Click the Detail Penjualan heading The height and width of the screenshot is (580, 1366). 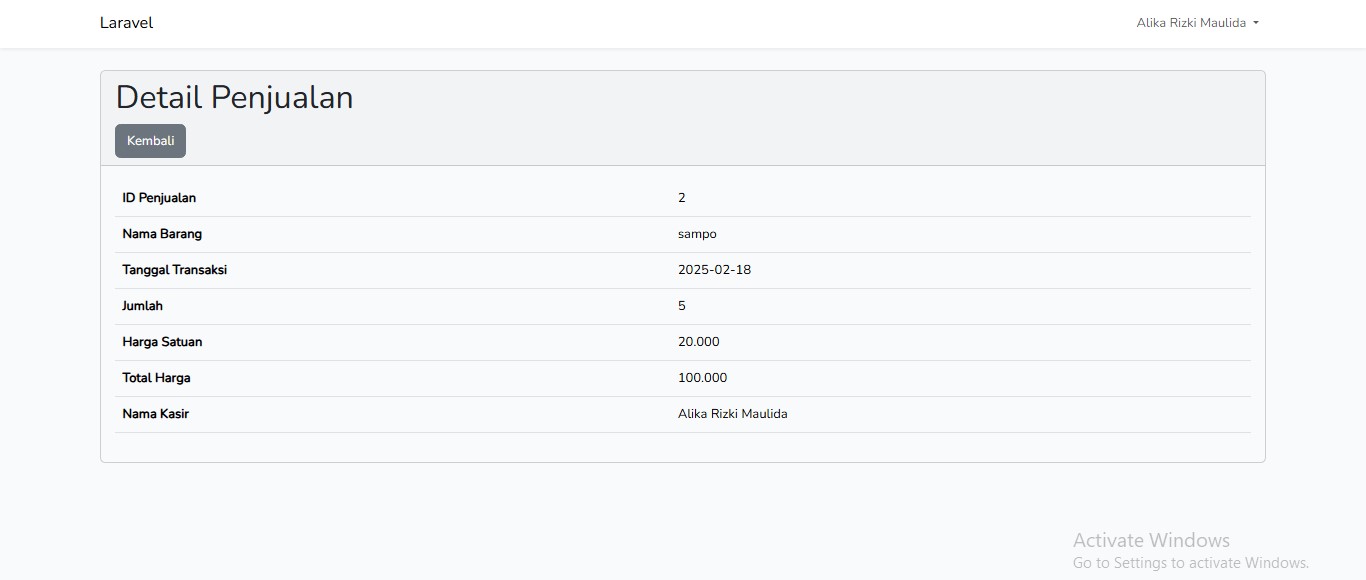click(234, 97)
